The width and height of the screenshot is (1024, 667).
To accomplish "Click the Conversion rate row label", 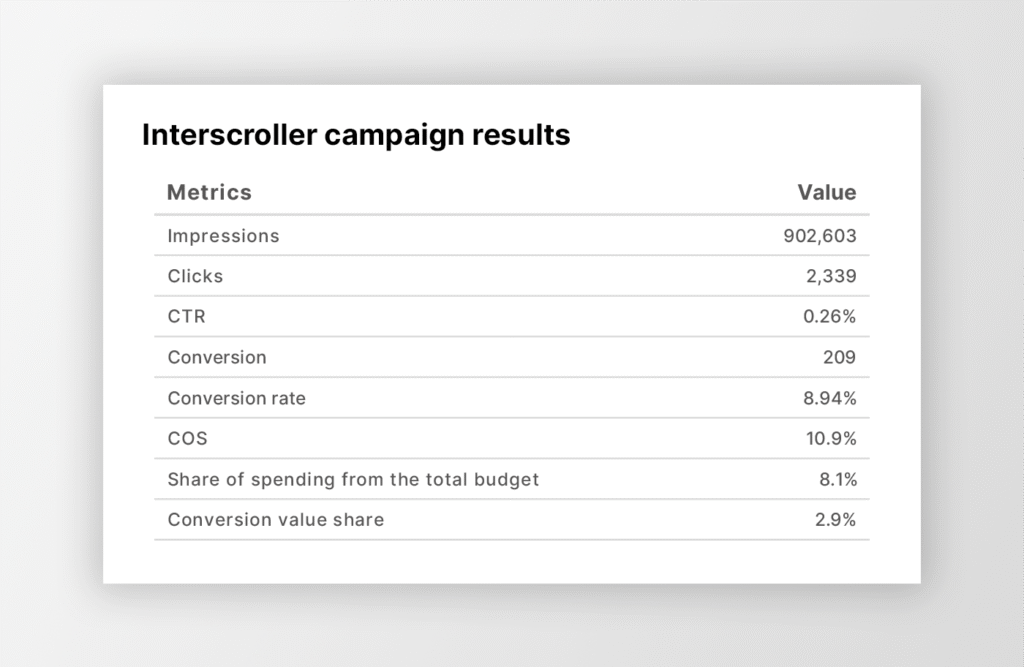I will [236, 398].
